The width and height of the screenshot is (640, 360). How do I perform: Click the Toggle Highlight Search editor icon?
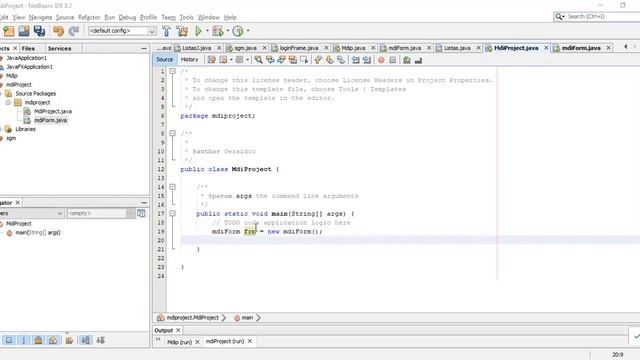pos(293,60)
